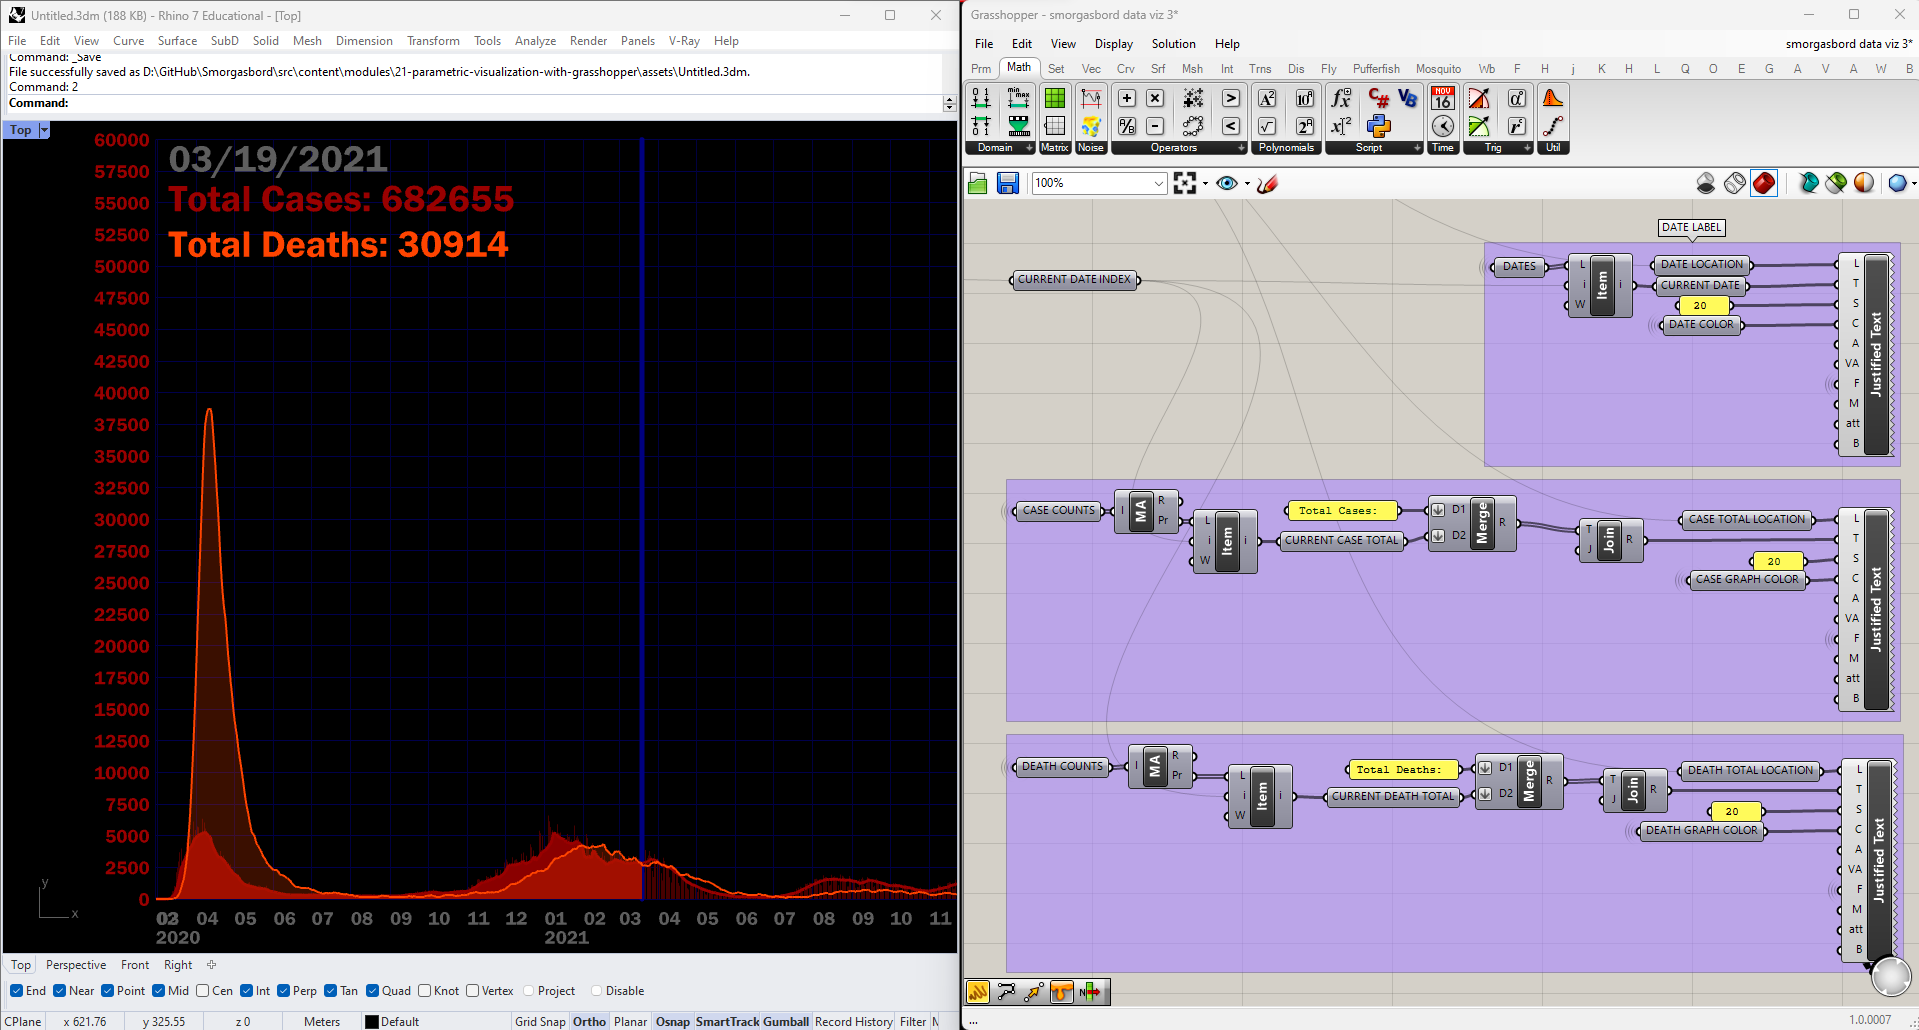This screenshot has height=1030, width=1919.
Task: Click the sketch pencil icon on canvas toolbar
Action: pyautogui.click(x=1267, y=183)
